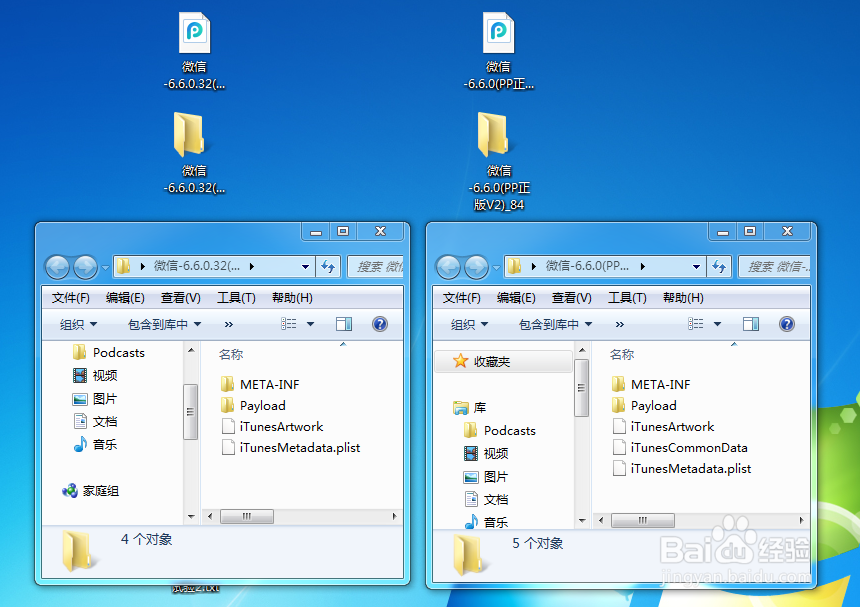Open 文档 in right window sidebar

coord(486,500)
